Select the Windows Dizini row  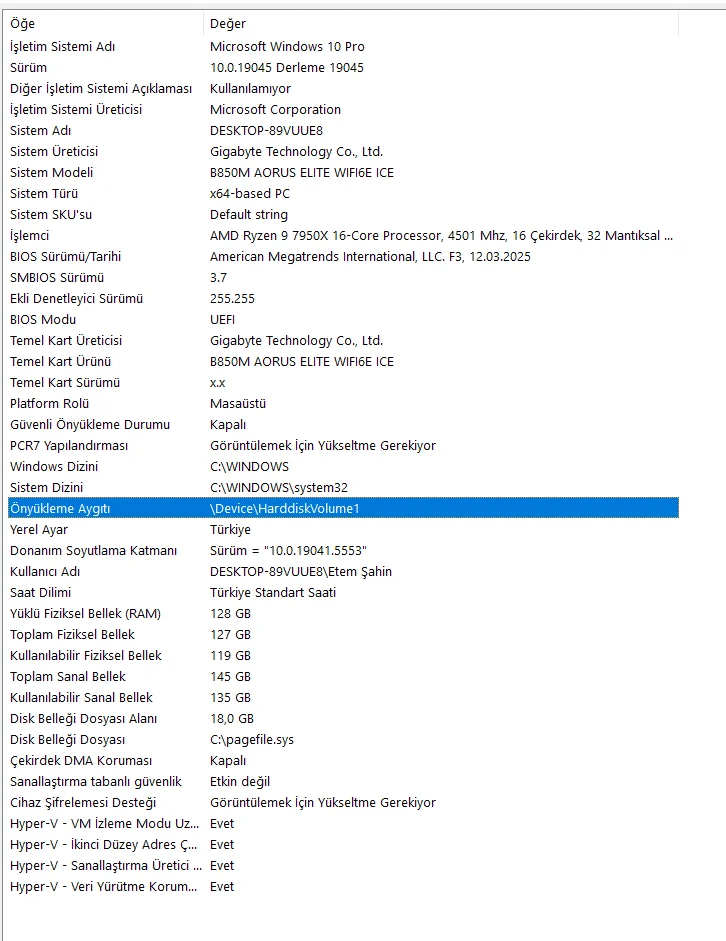pos(343,466)
